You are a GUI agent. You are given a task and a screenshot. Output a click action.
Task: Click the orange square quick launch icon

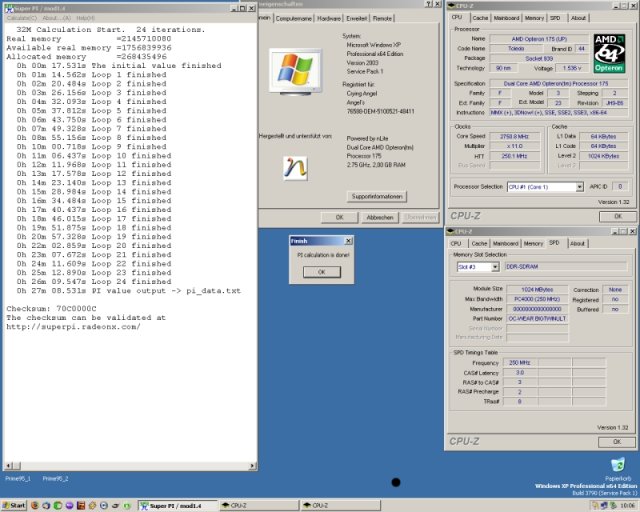pos(81,505)
